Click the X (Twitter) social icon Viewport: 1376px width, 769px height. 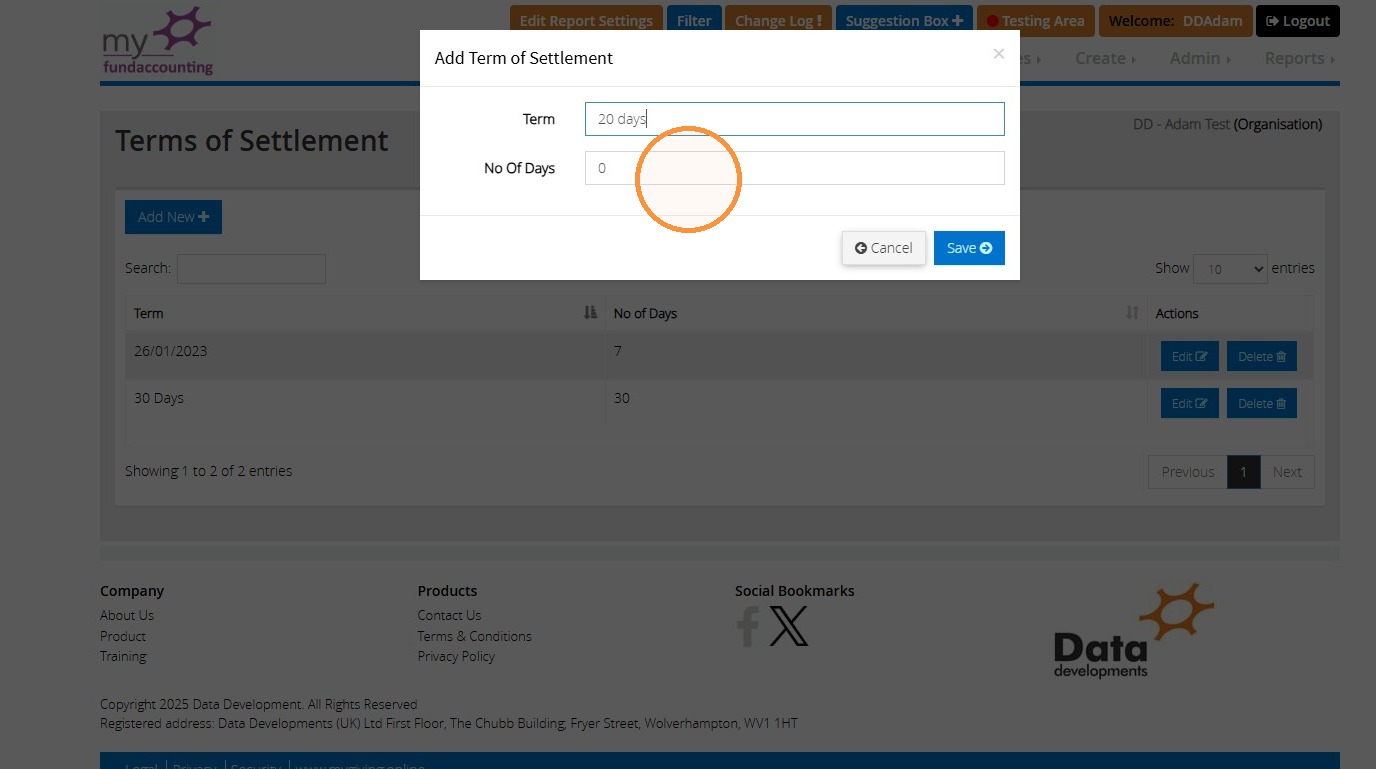pyautogui.click(x=789, y=626)
